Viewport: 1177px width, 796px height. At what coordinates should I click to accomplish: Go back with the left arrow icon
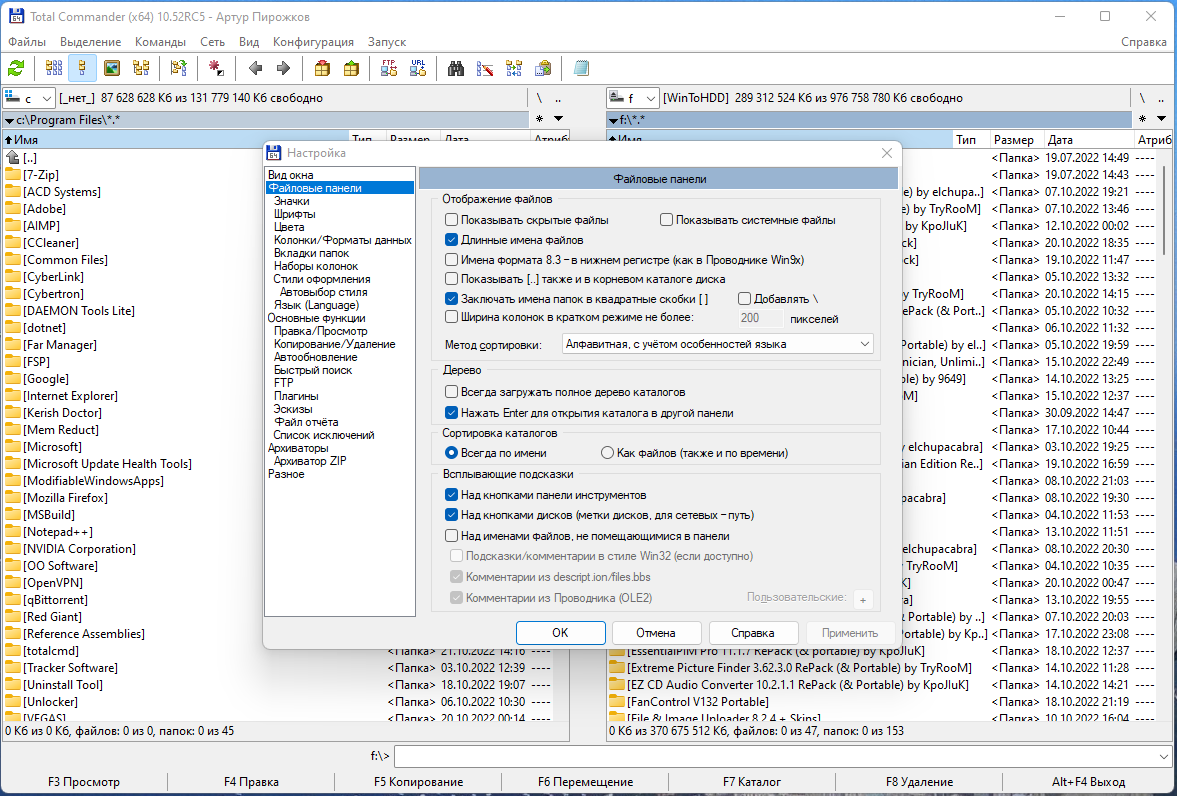point(255,68)
